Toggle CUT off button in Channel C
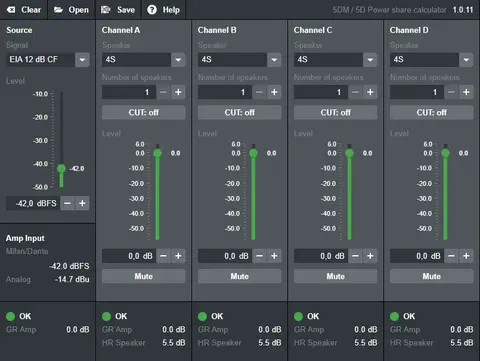 point(336,112)
